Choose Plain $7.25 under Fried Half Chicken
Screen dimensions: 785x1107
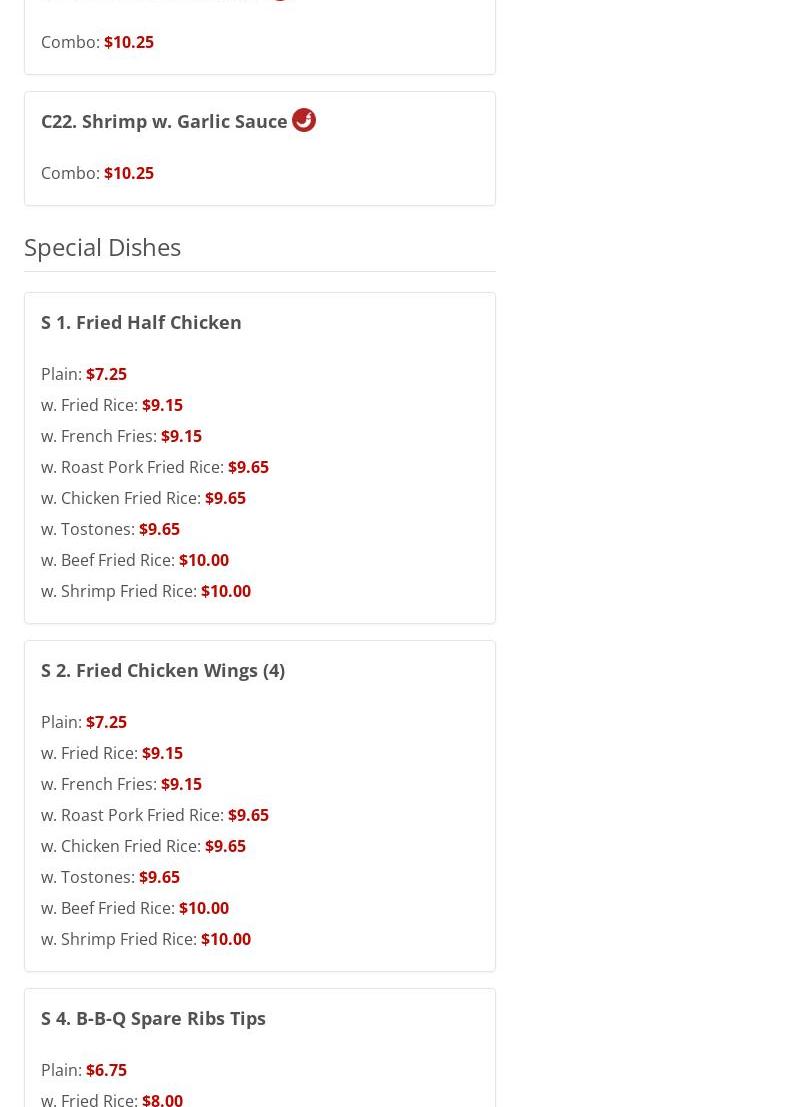click(84, 373)
